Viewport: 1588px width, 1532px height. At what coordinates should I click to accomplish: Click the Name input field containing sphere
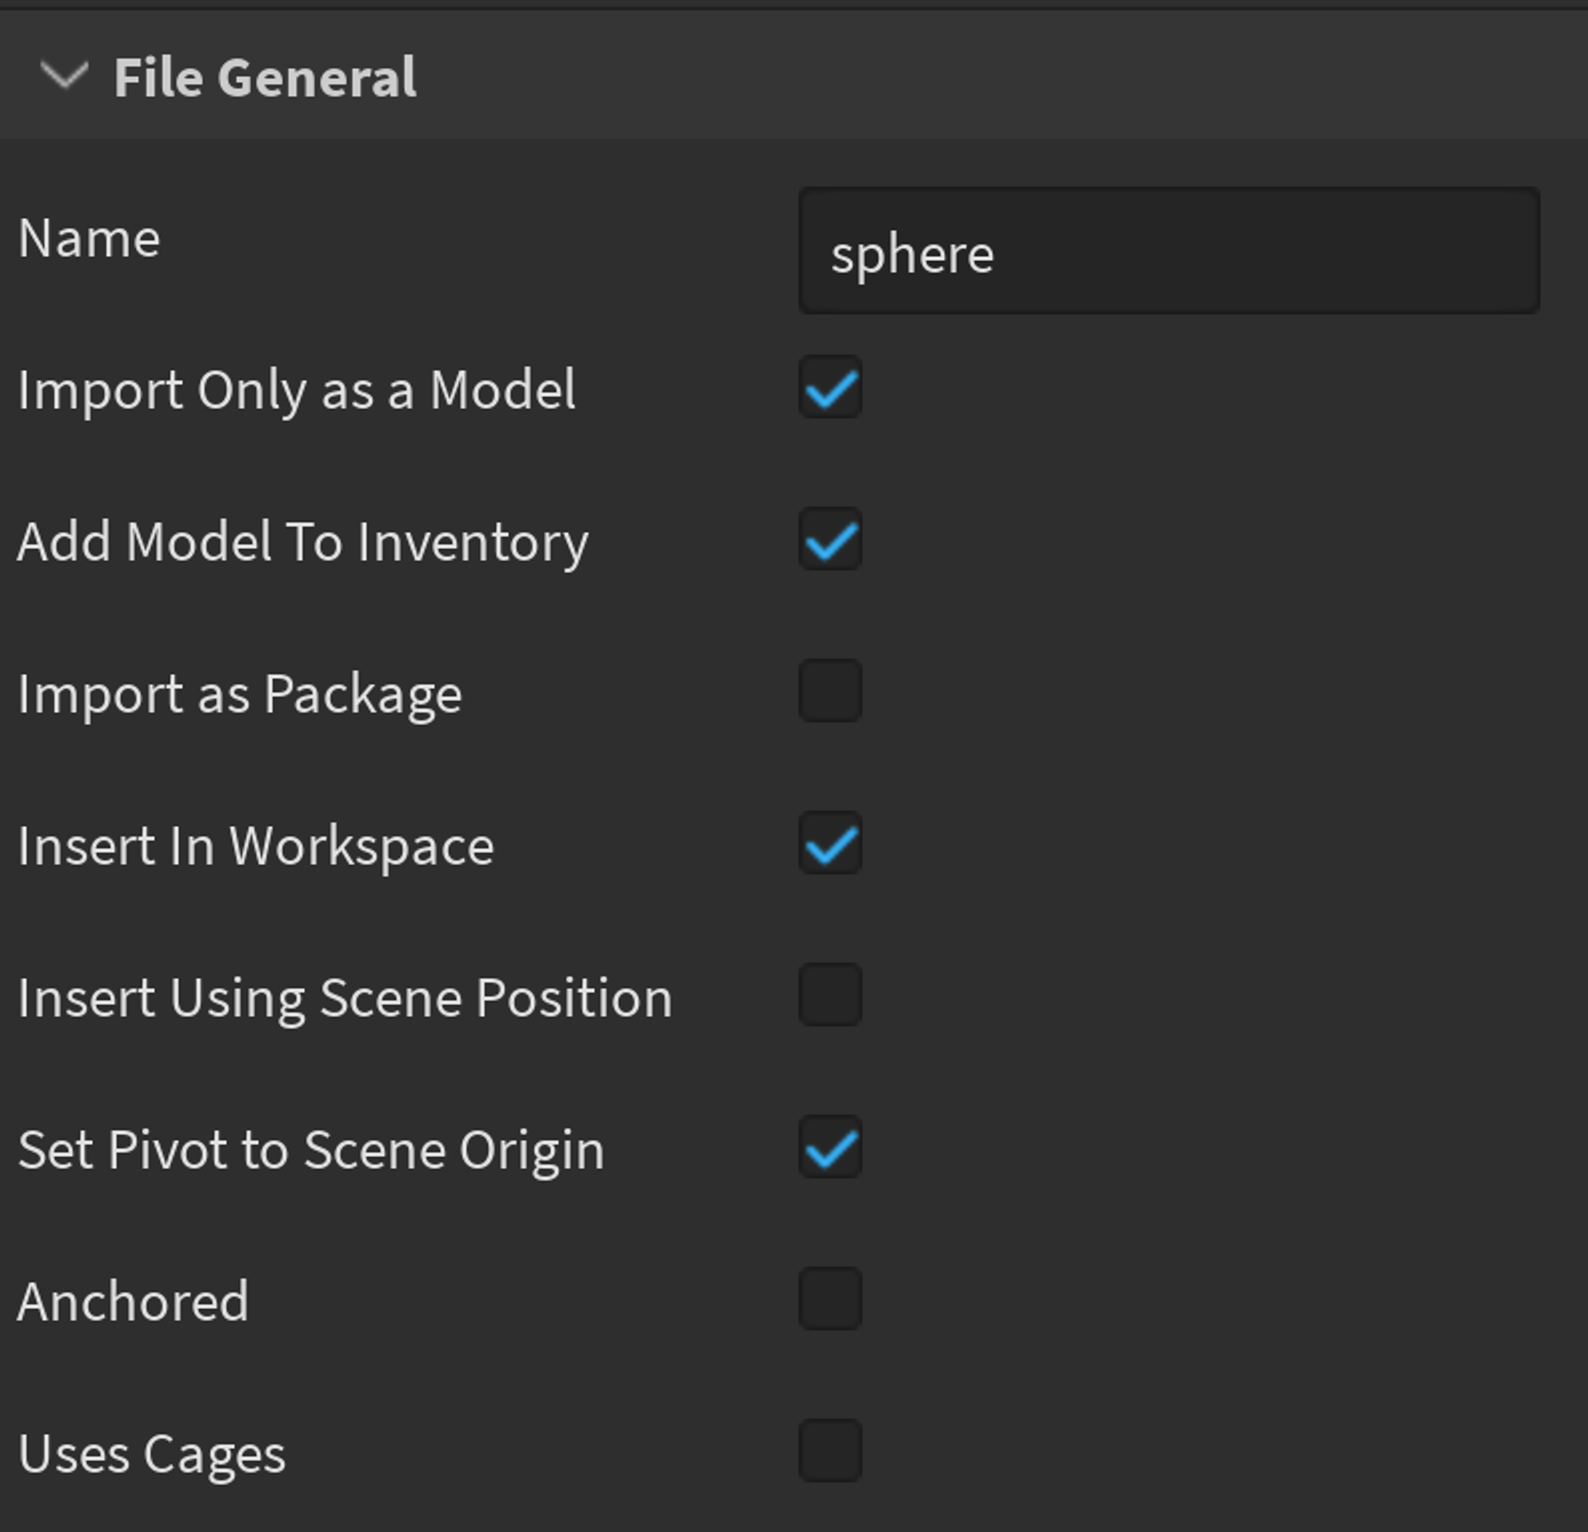coord(1169,251)
